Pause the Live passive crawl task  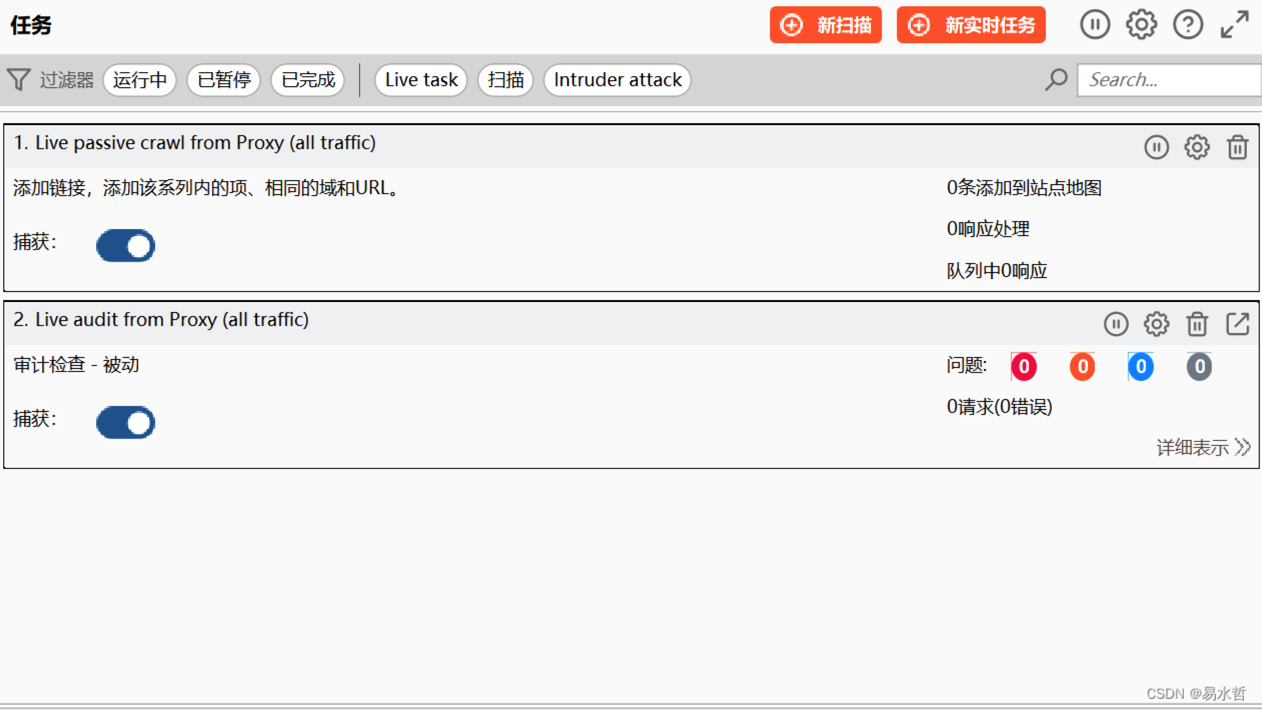[x=1156, y=147]
